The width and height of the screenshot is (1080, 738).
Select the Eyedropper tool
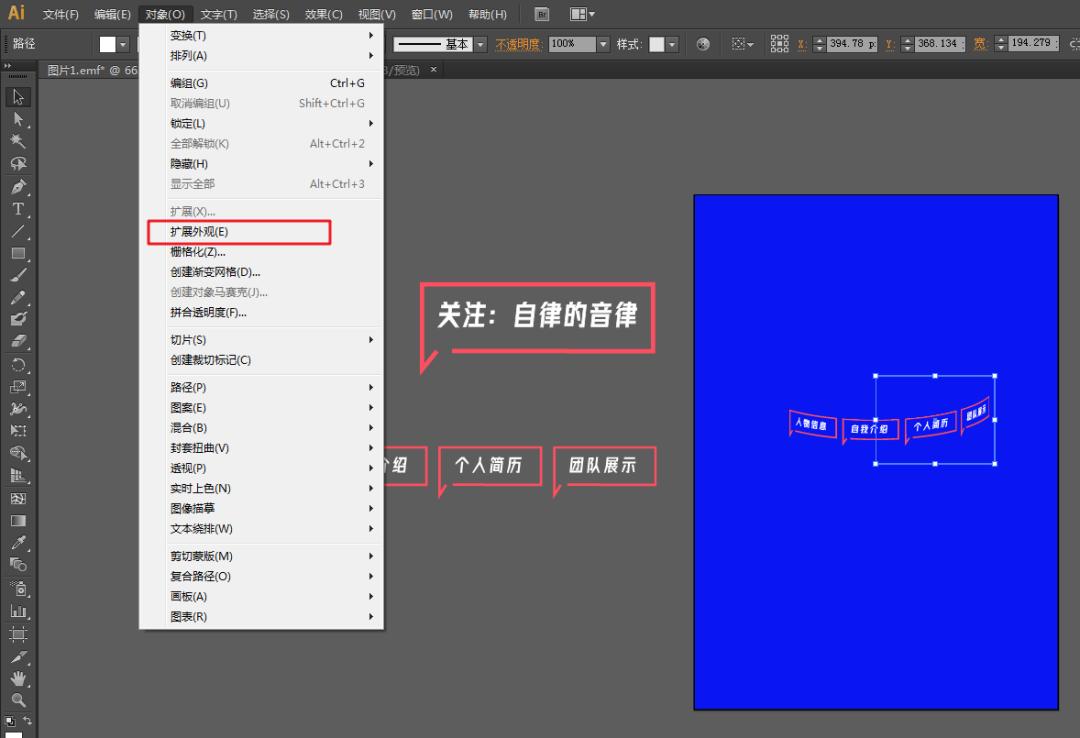(x=15, y=544)
